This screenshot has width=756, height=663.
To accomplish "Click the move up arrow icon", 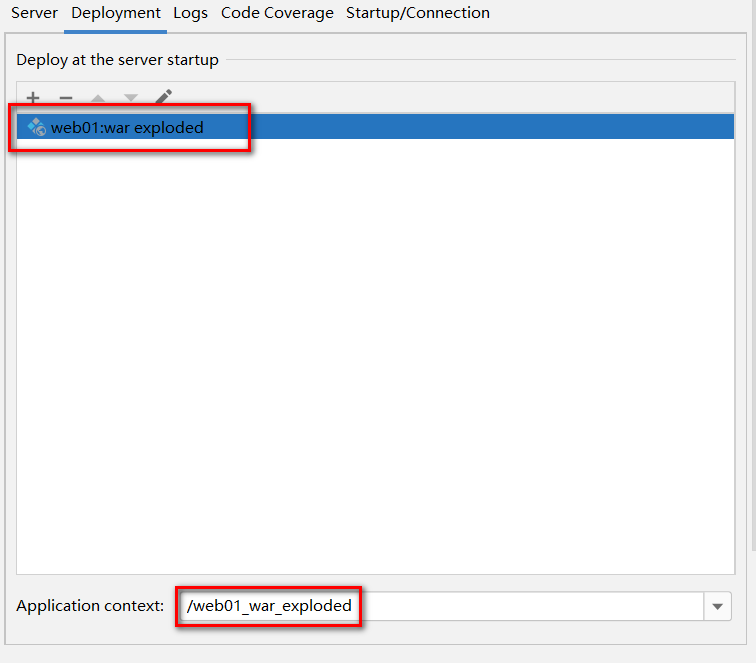I will (98, 99).
